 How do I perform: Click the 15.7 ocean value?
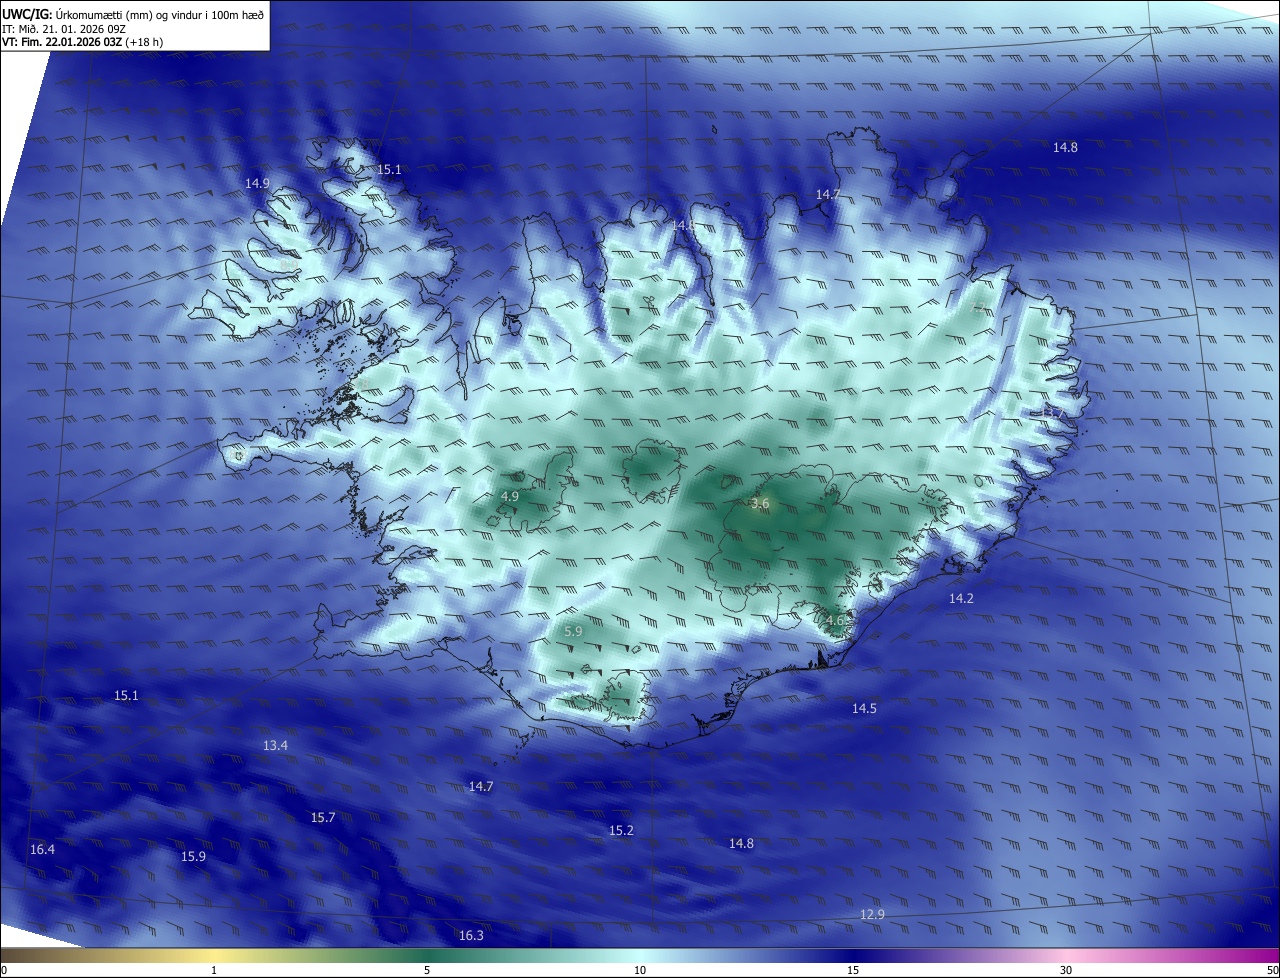[x=323, y=817]
